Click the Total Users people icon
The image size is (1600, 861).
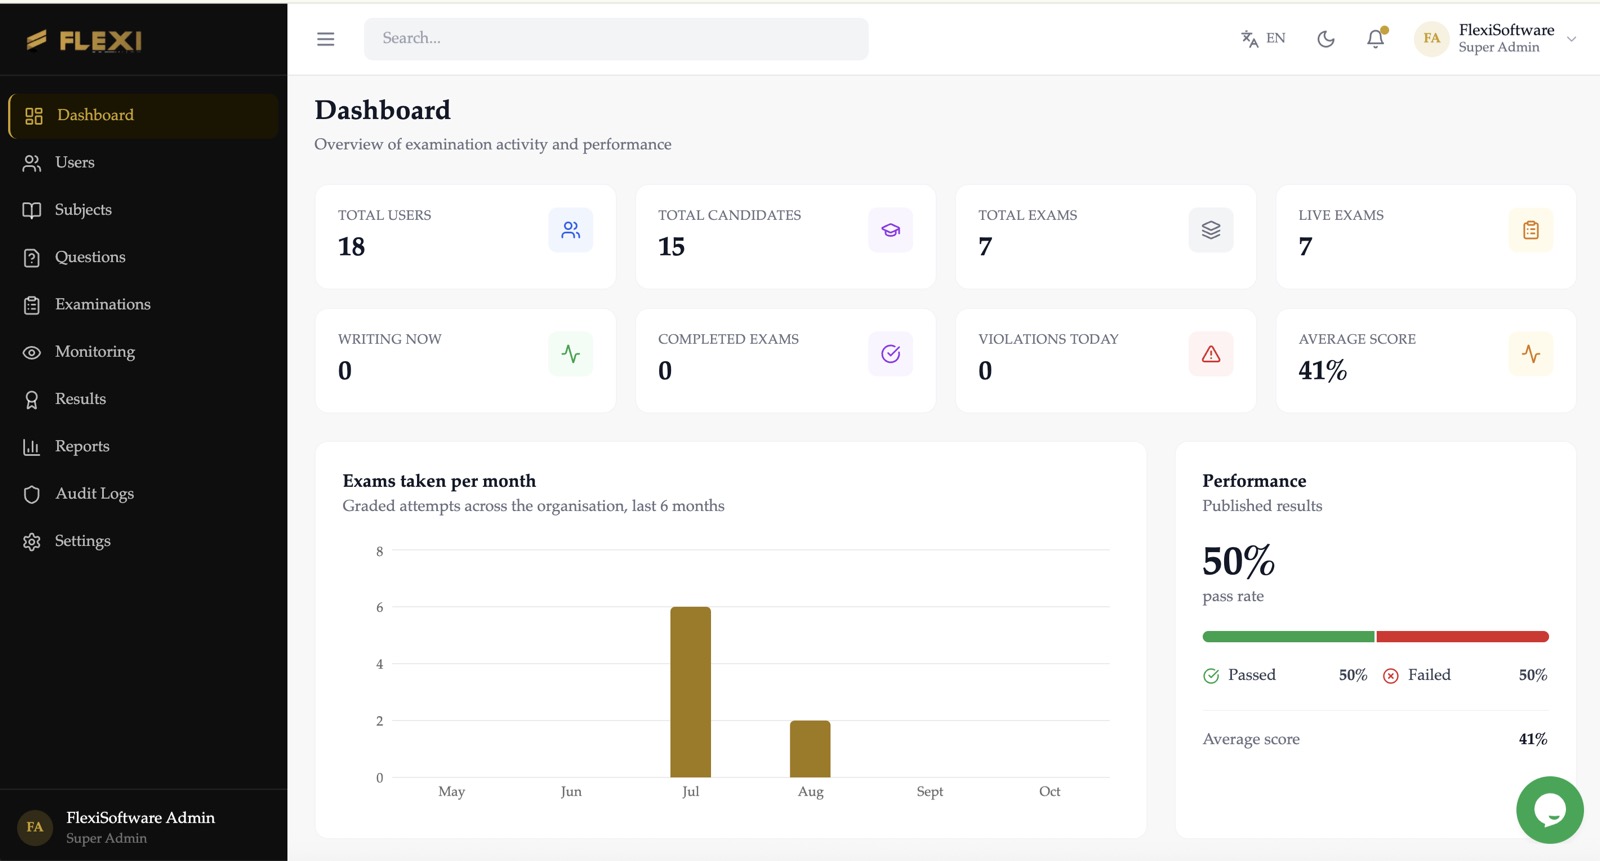coord(571,230)
